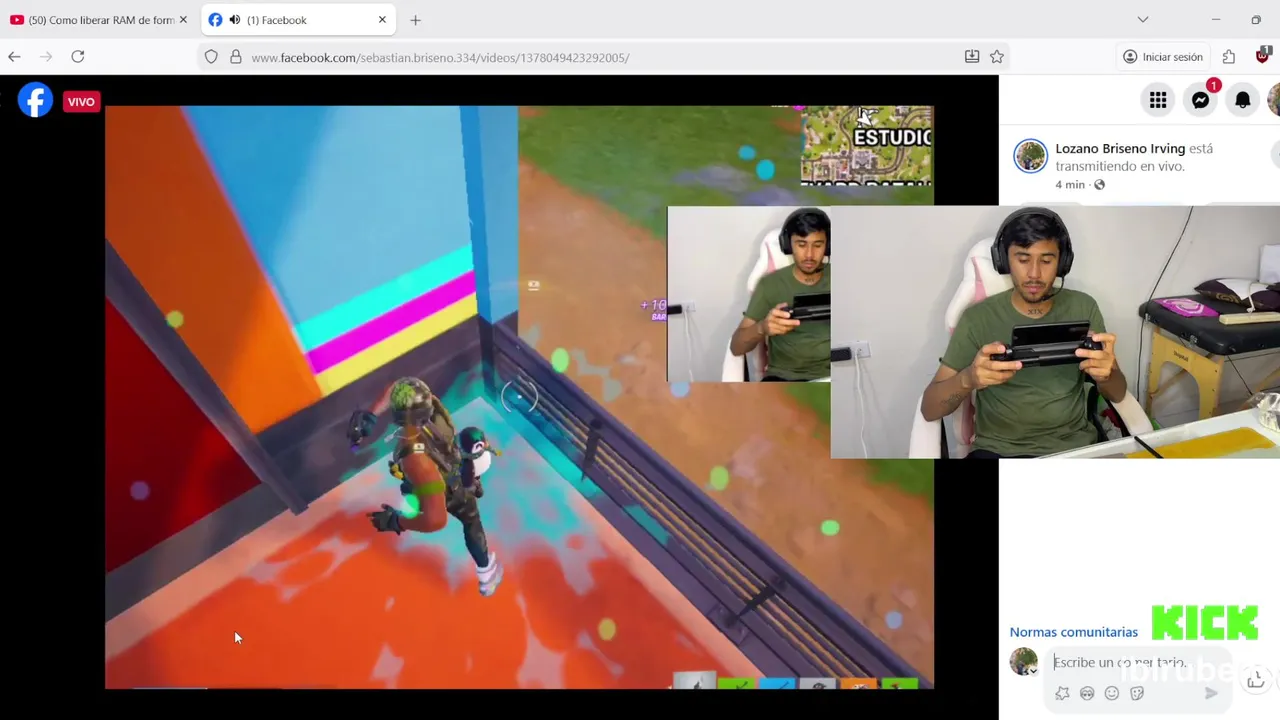View site security padlock info
The height and width of the screenshot is (720, 1280).
coord(236,57)
